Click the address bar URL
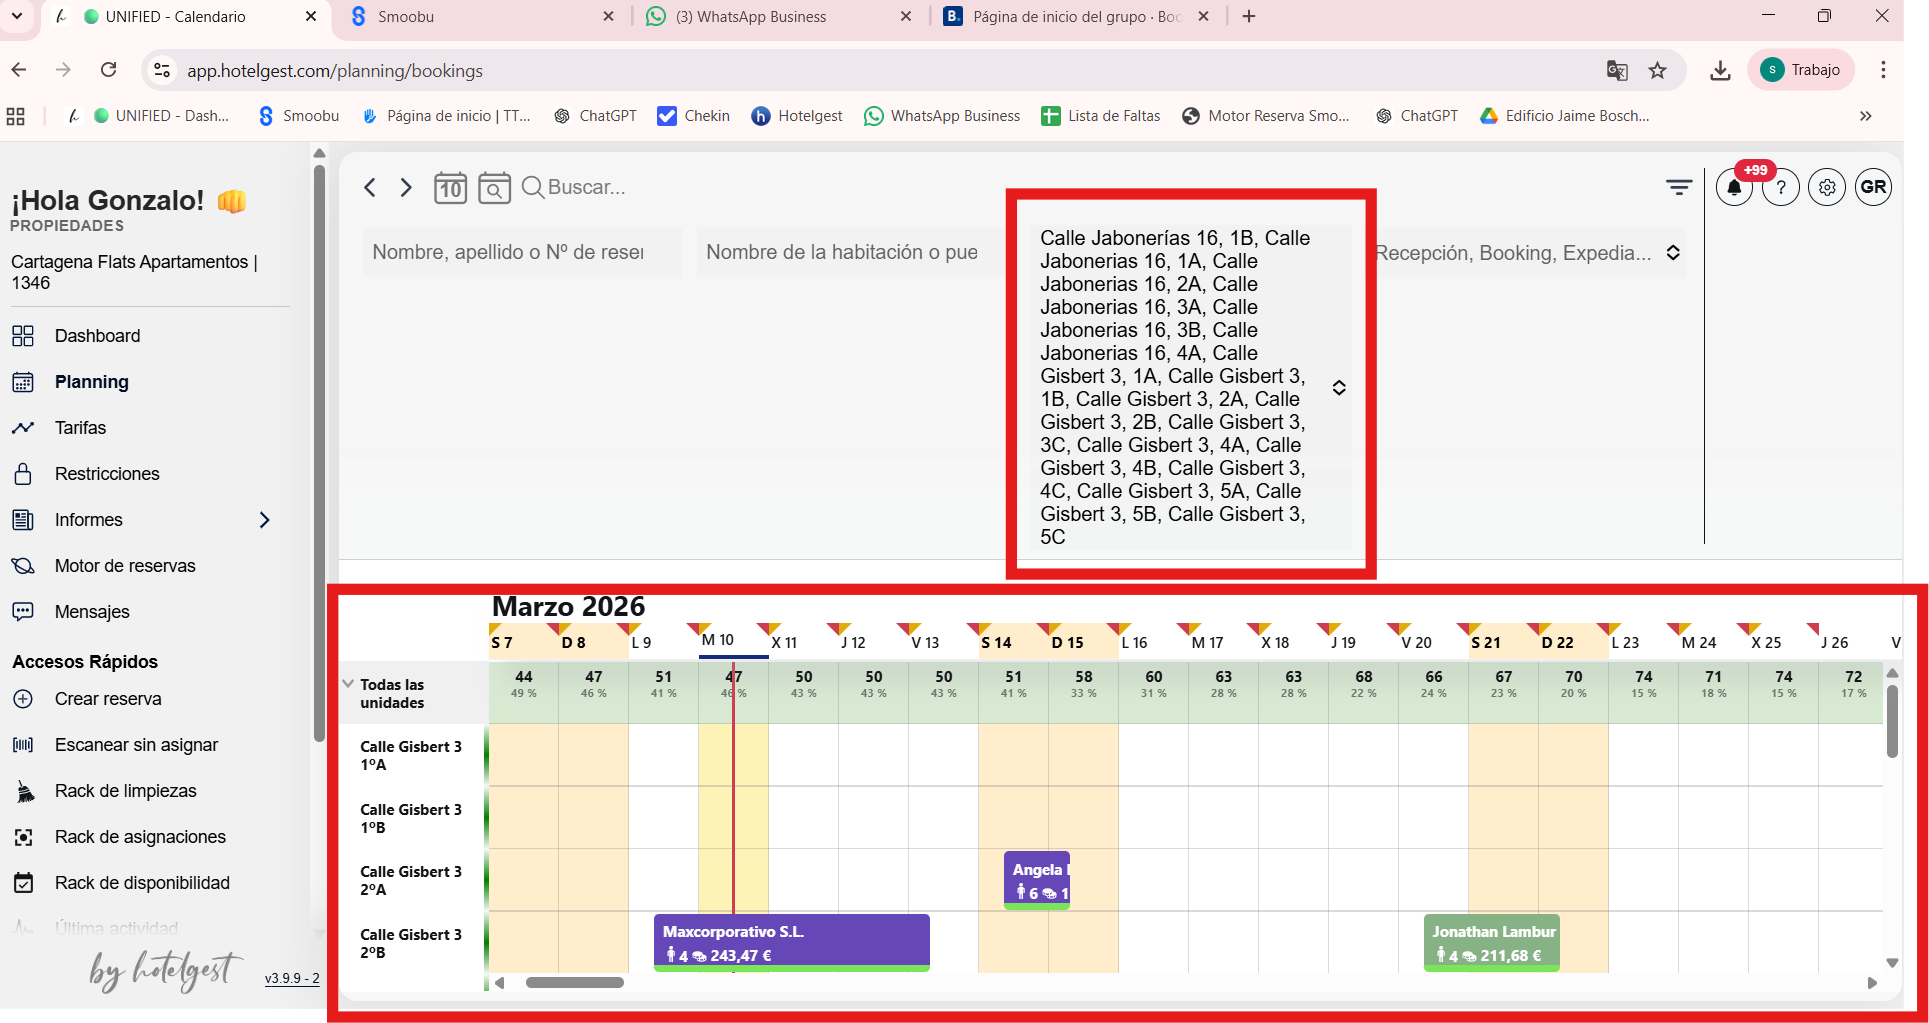 coord(335,70)
